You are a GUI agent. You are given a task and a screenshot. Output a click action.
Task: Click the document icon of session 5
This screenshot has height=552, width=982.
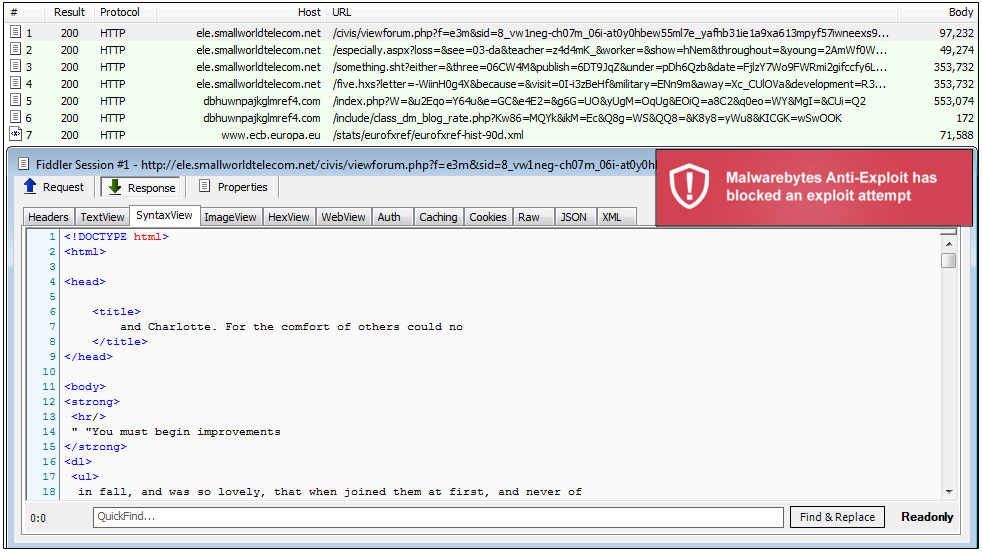click(15, 101)
